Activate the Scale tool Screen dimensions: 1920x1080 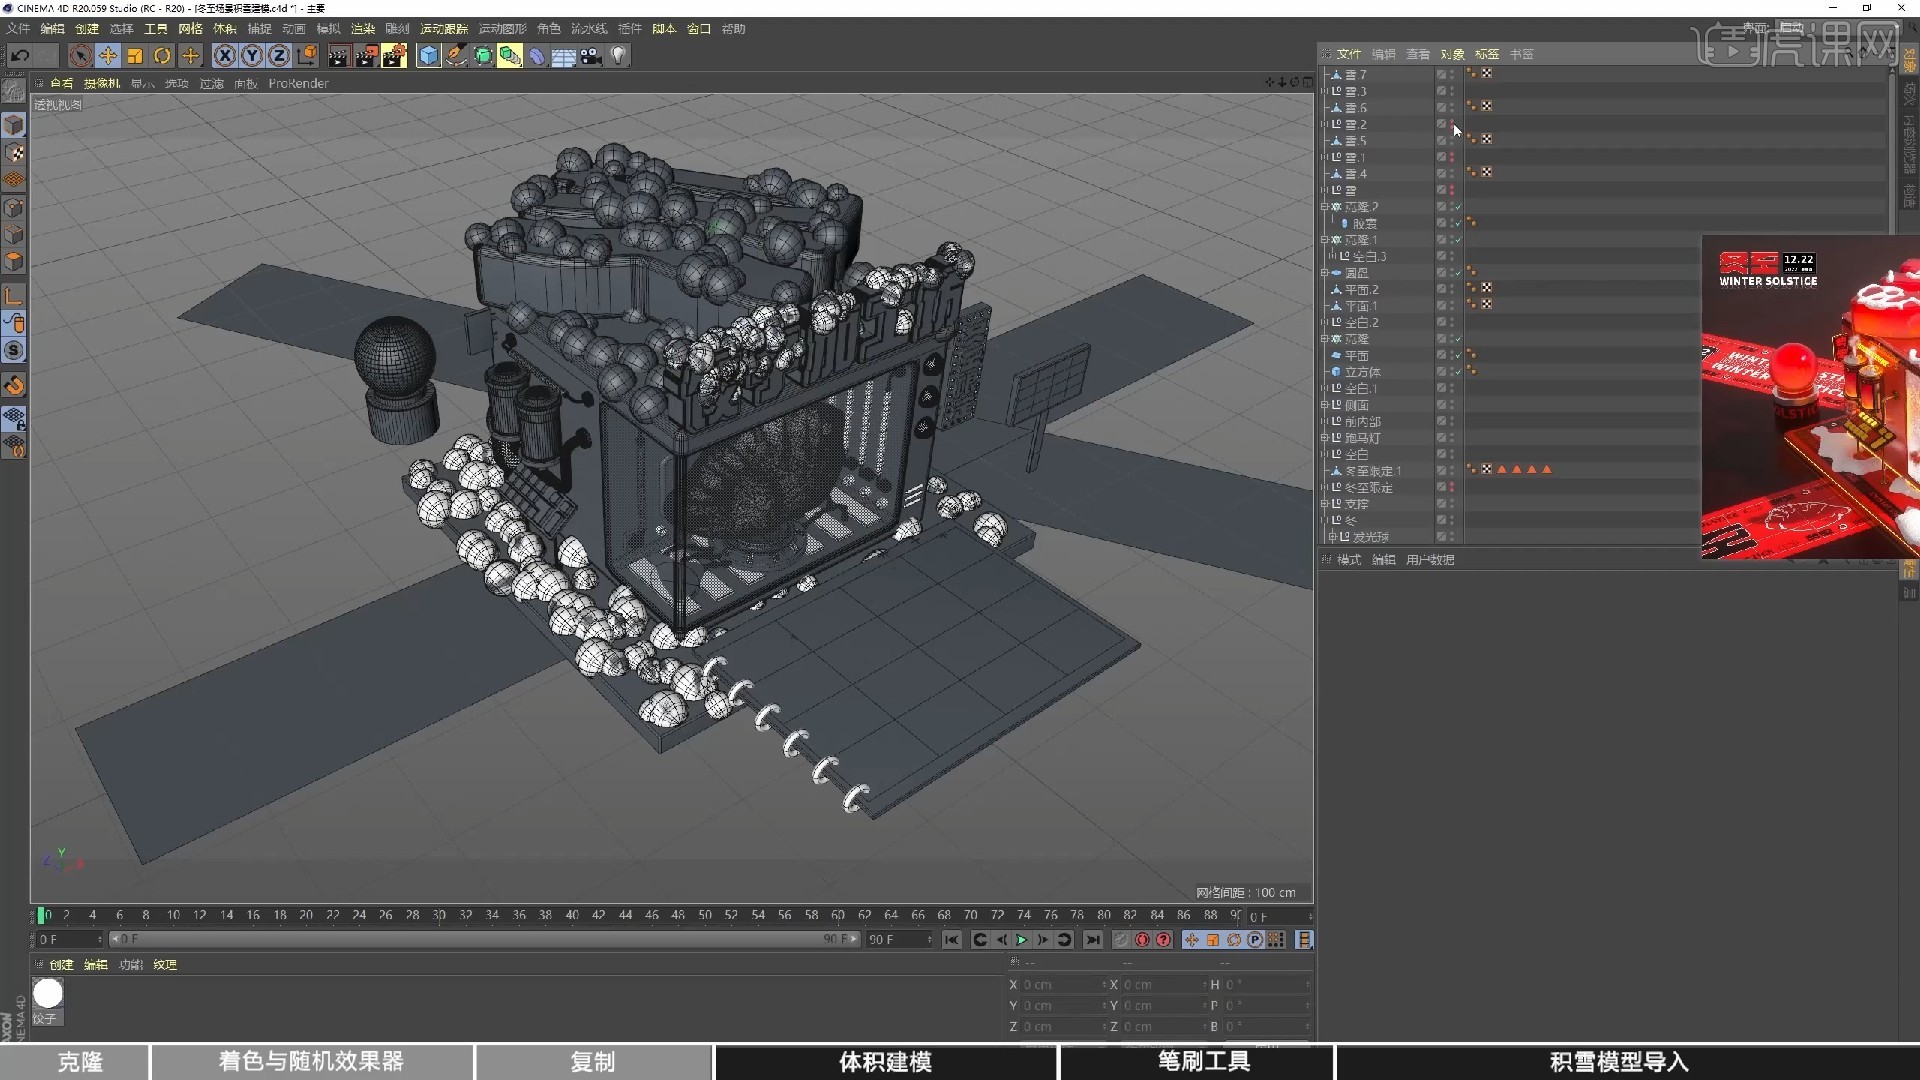tap(135, 56)
